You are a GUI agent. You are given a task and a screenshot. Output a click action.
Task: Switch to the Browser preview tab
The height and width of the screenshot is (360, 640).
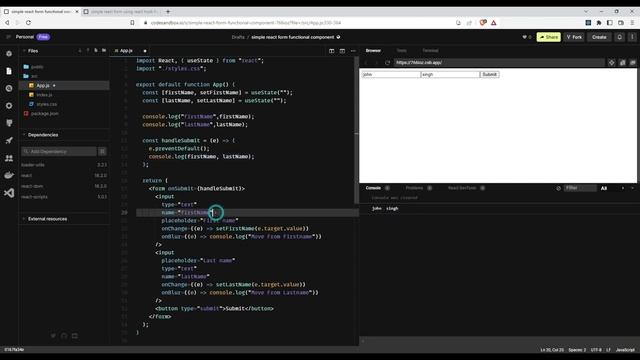tap(373, 51)
